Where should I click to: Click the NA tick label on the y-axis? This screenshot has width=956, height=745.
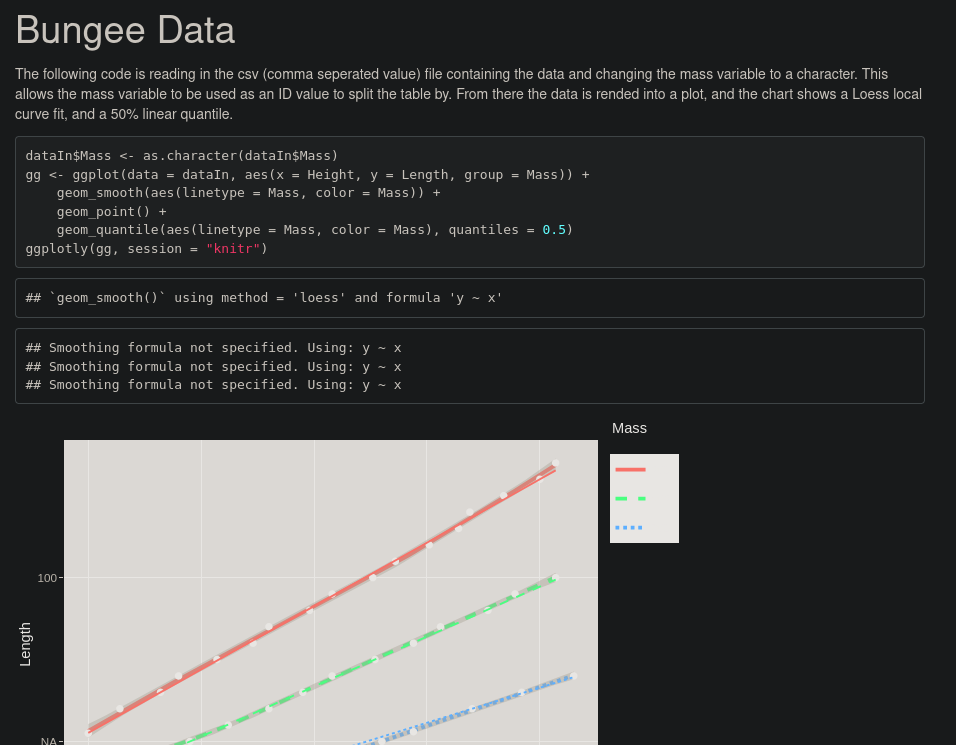[x=48, y=741]
